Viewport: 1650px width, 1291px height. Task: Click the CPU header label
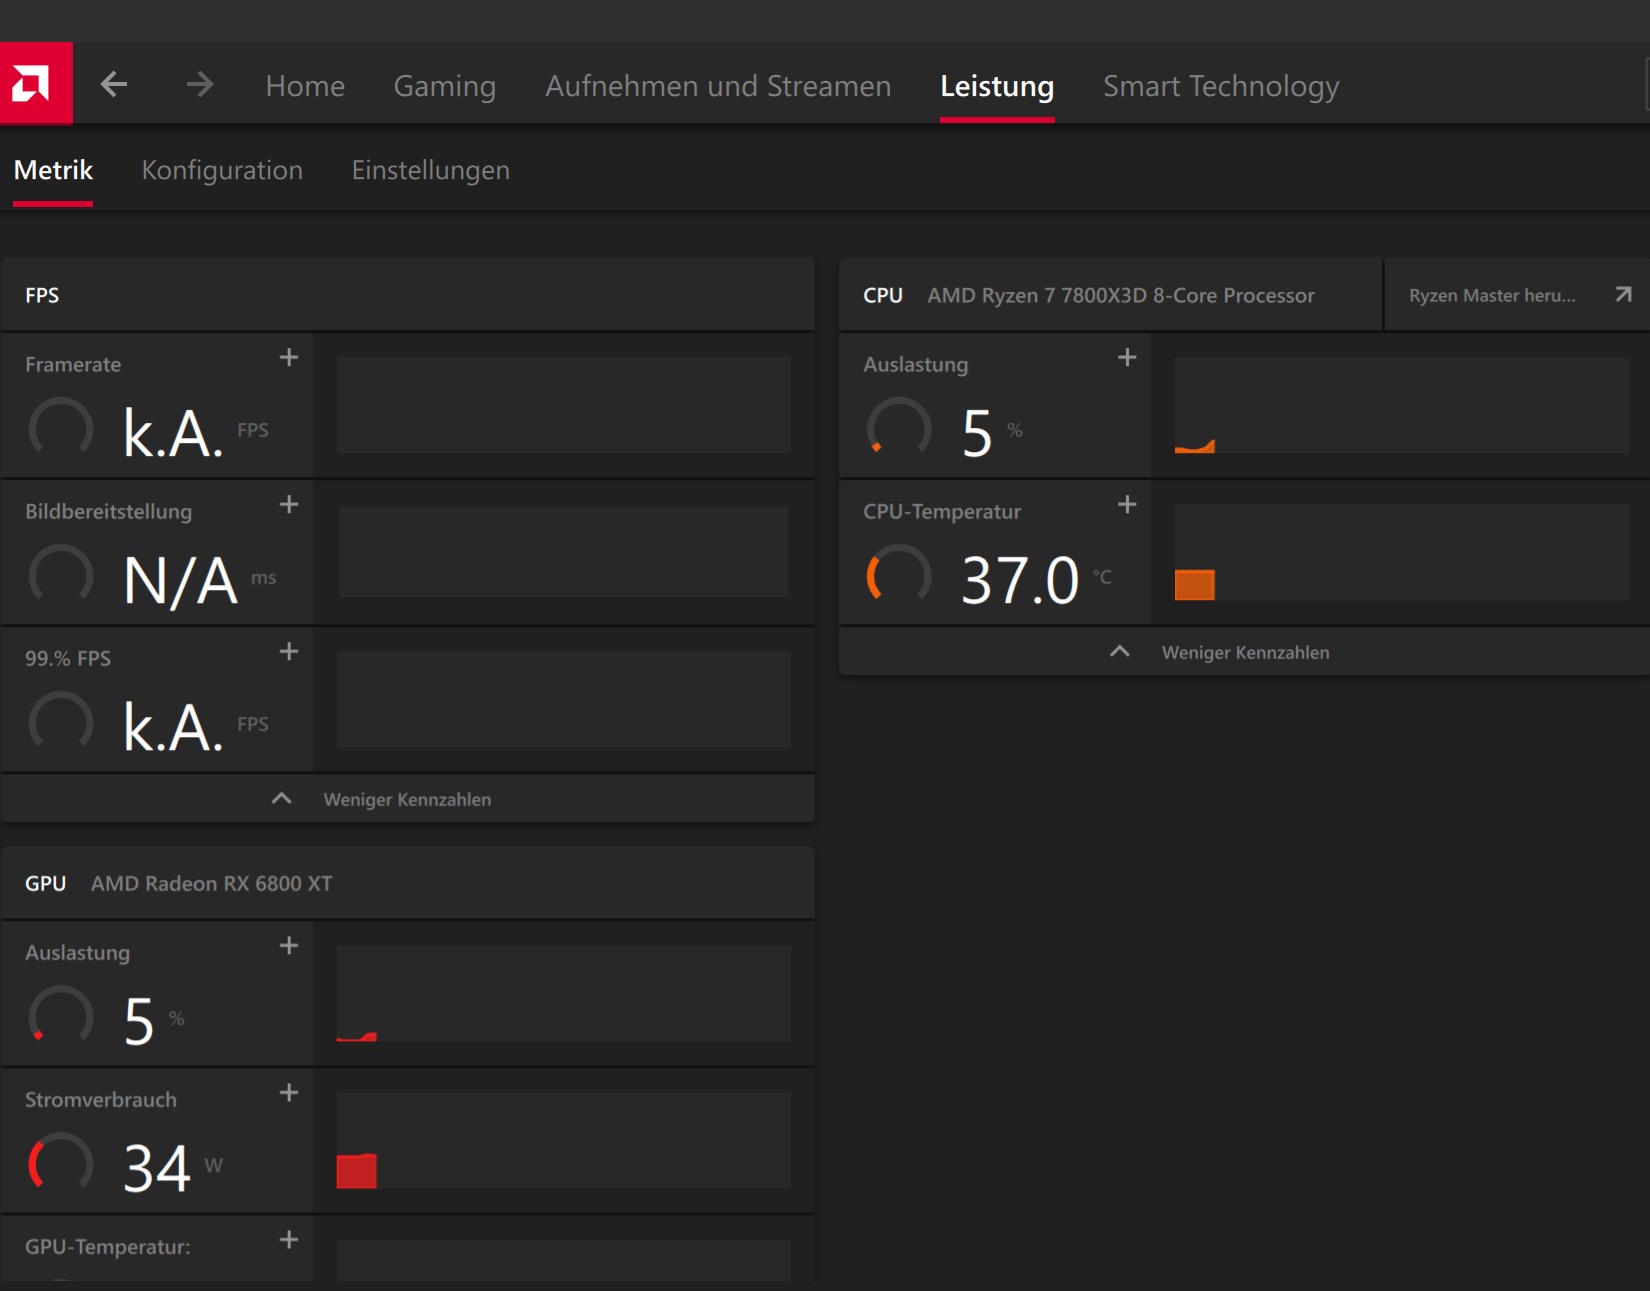click(883, 295)
